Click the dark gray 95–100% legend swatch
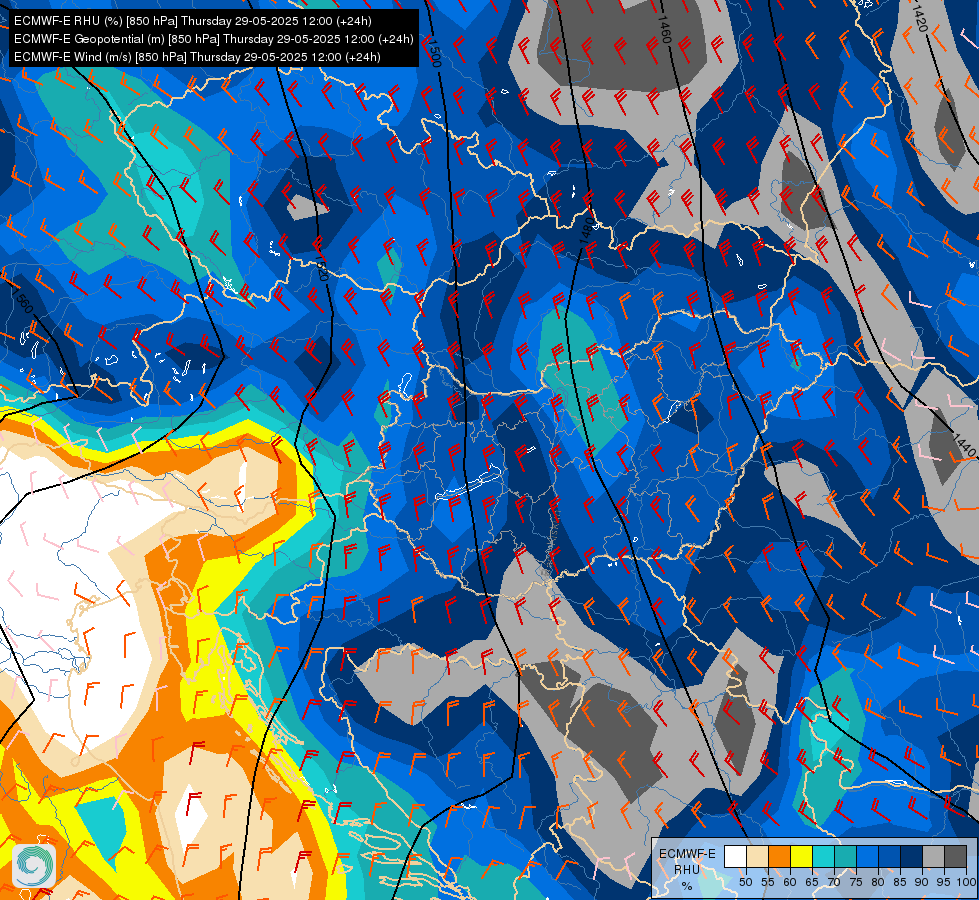Image resolution: width=979 pixels, height=900 pixels. pos(956,856)
